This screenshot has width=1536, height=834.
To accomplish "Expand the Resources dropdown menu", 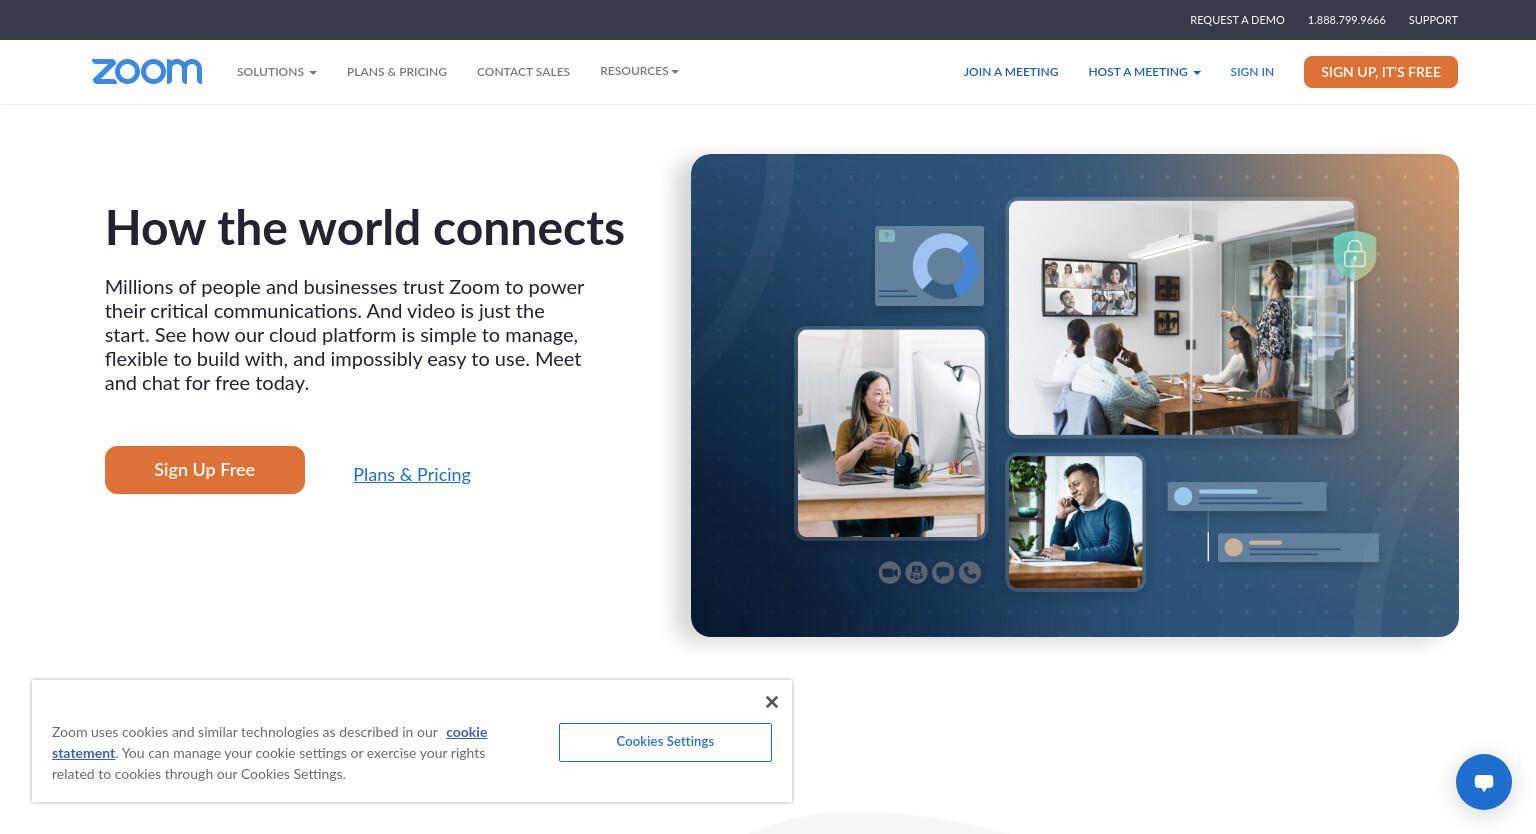I will (x=639, y=71).
